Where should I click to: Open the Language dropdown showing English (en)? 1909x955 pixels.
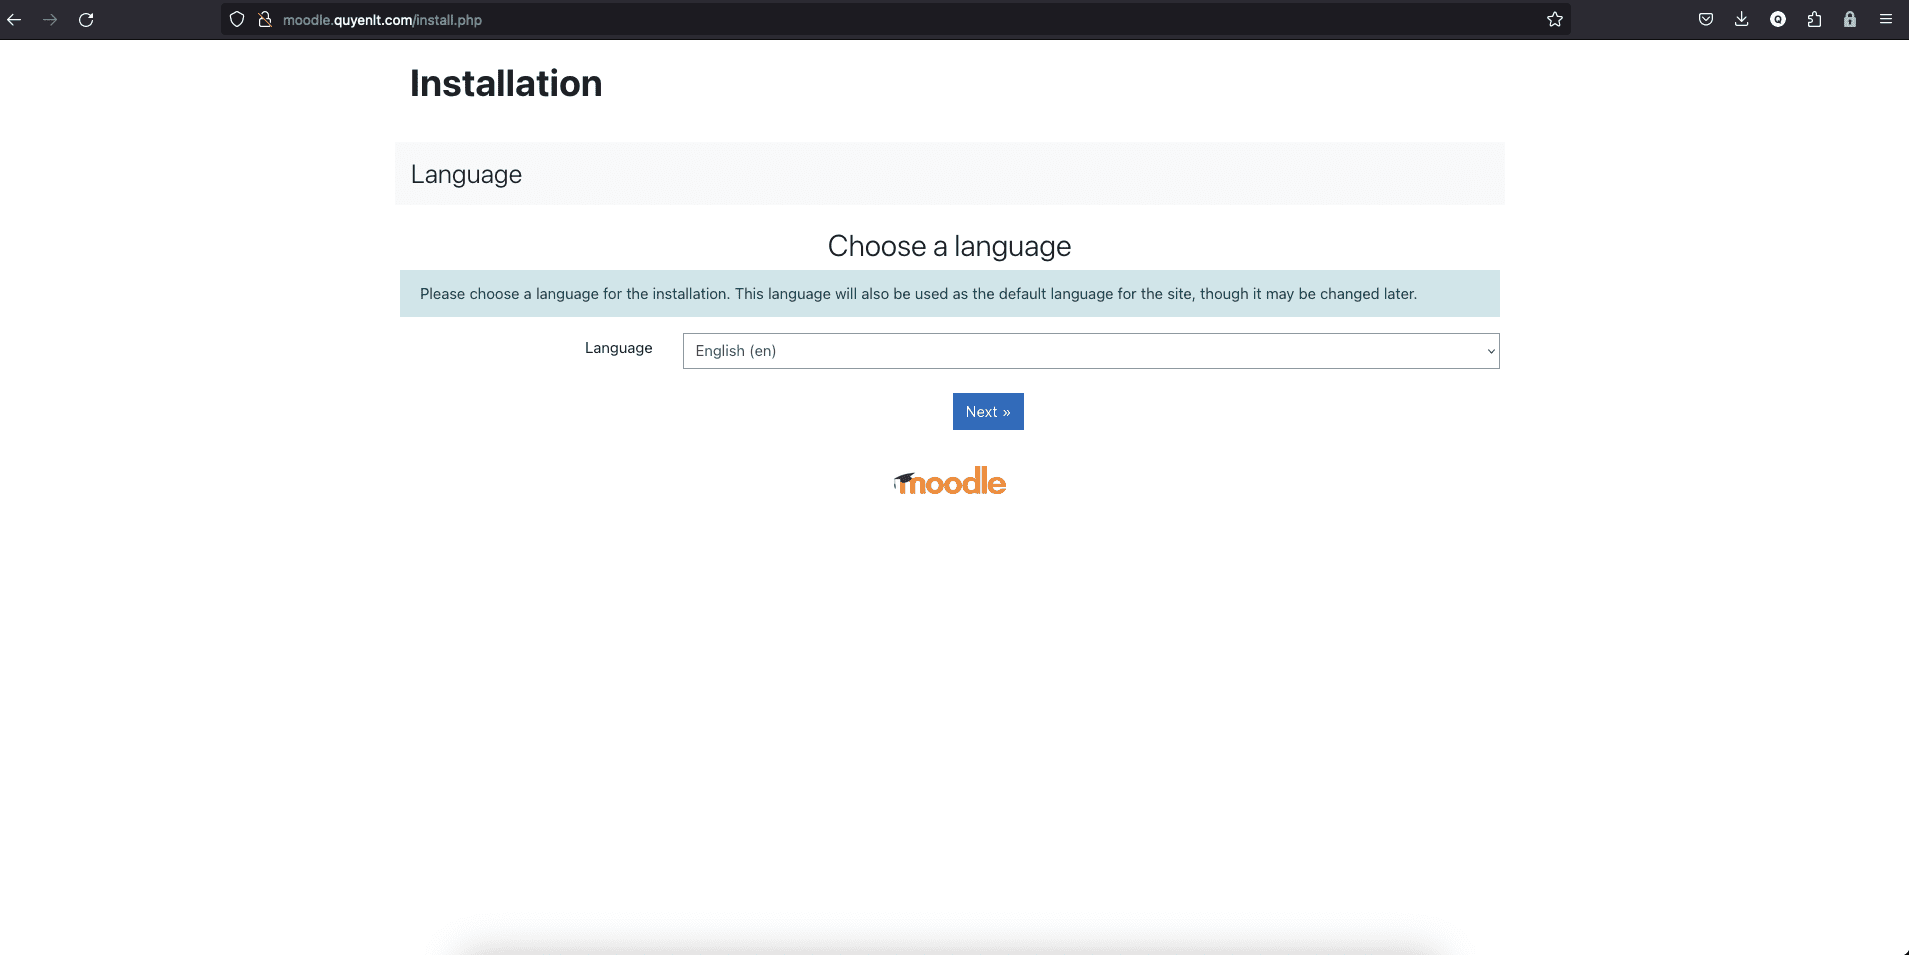click(1090, 351)
